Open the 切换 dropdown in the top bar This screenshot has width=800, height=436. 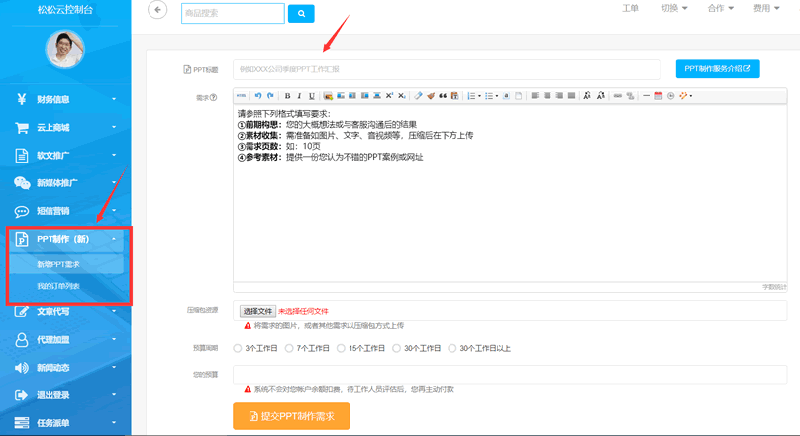[x=674, y=8]
